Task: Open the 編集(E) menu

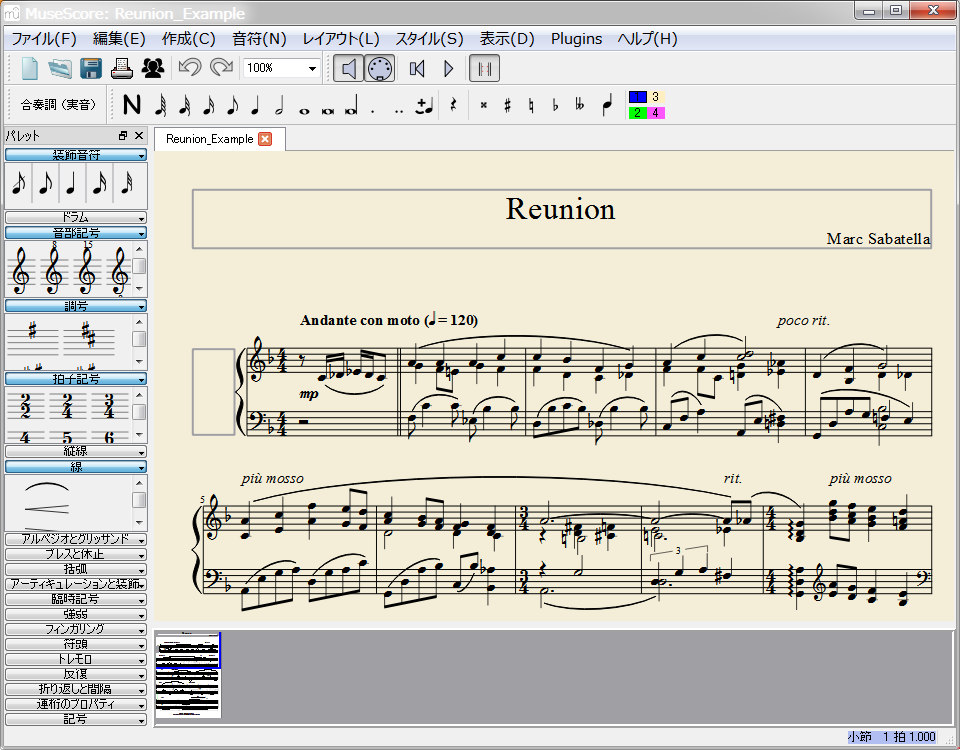Action: pos(119,39)
